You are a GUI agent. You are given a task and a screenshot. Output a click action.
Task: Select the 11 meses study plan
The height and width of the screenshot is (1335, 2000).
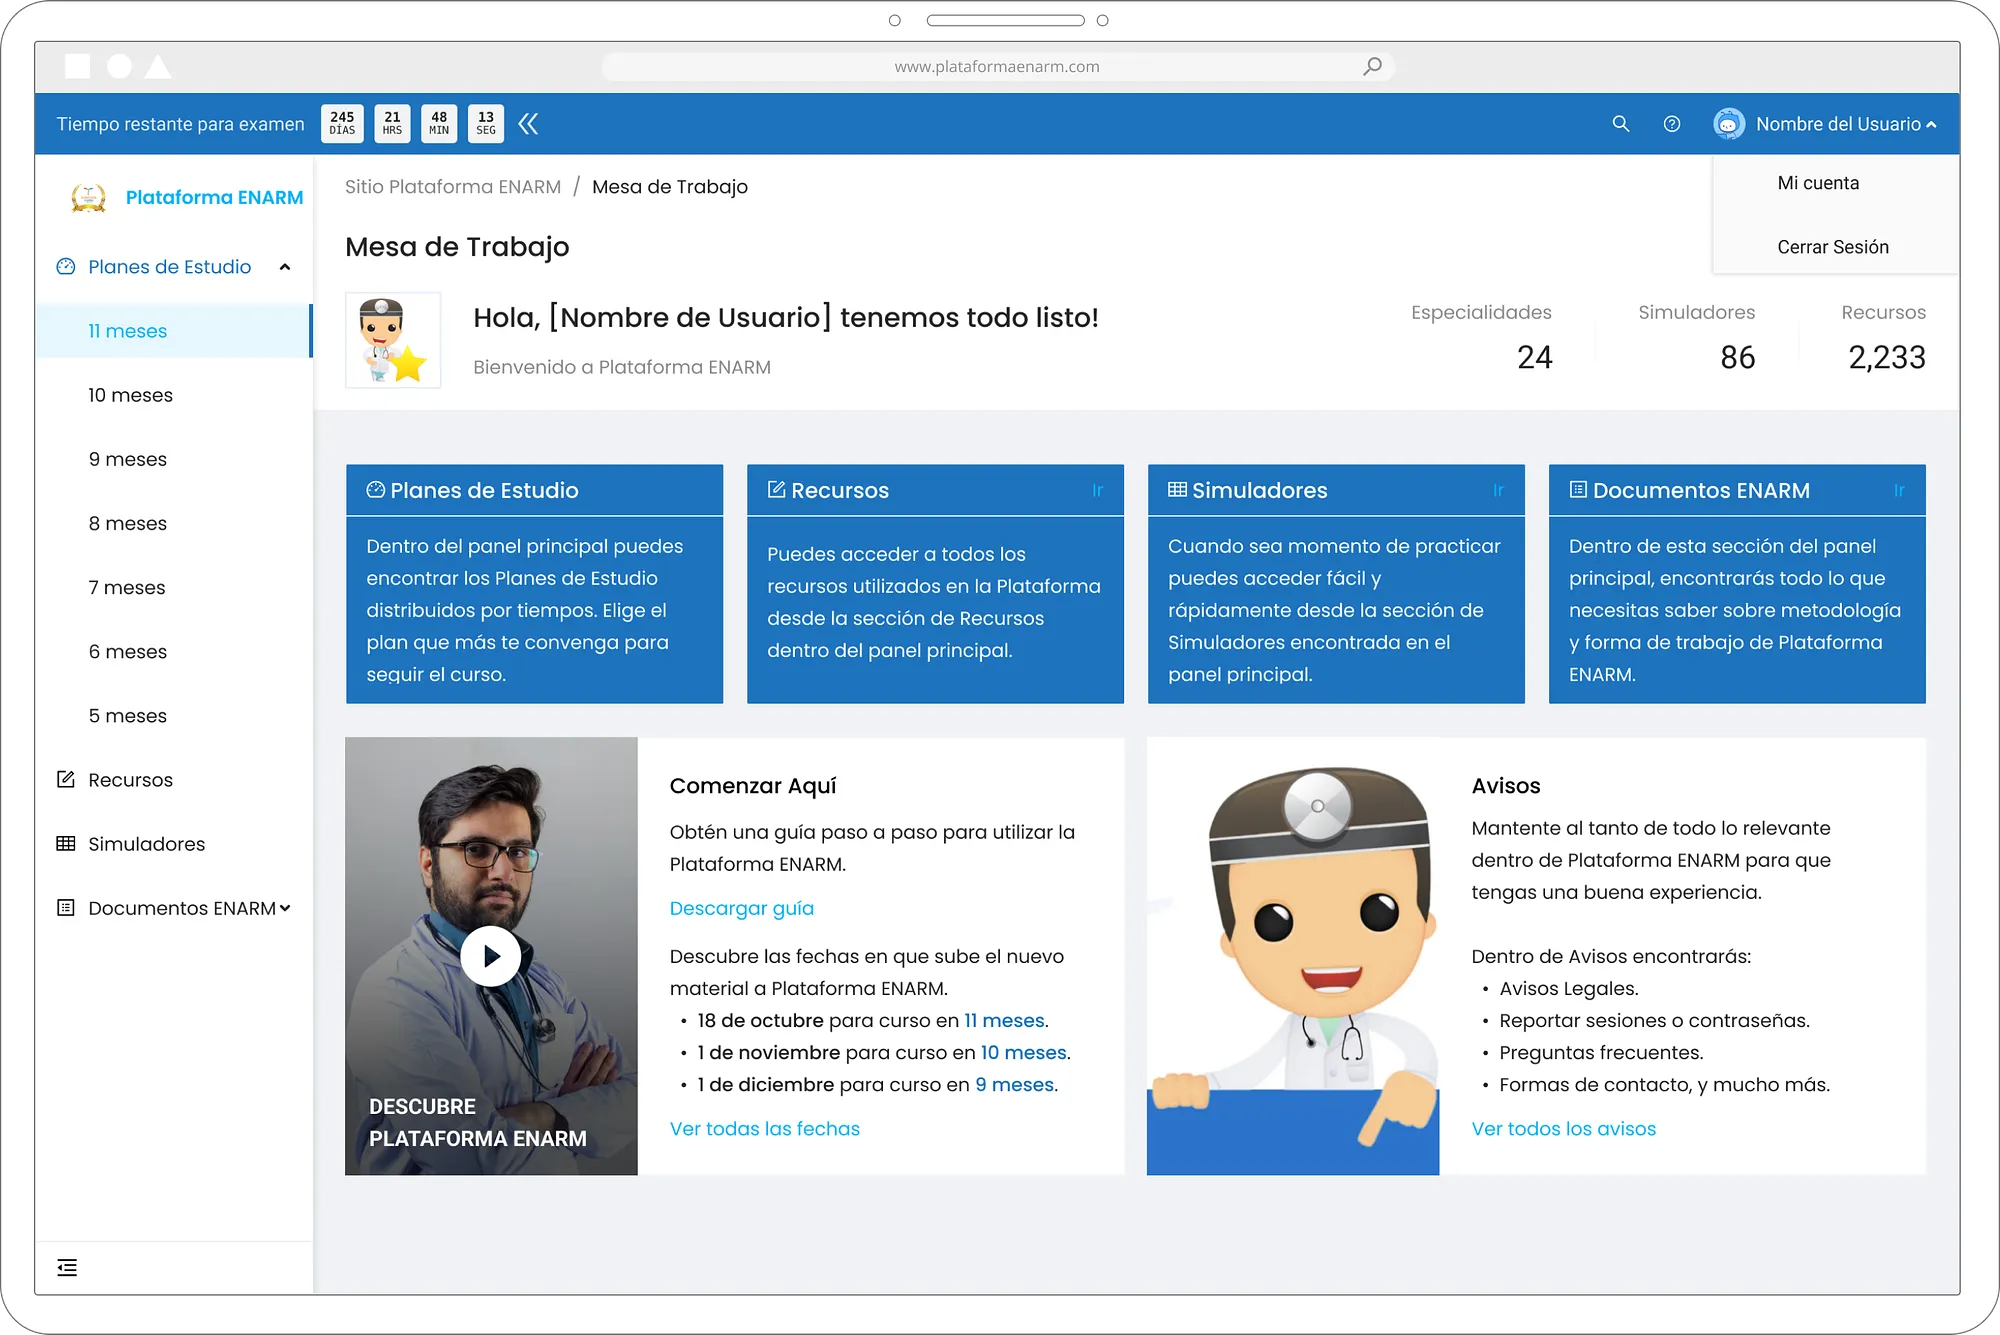click(x=174, y=331)
